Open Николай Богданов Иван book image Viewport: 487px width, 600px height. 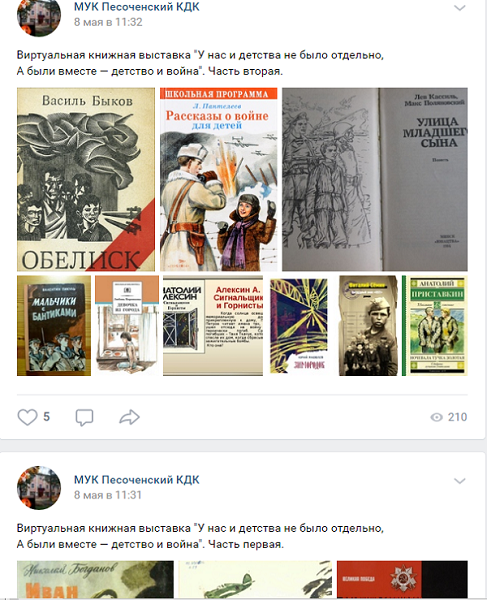coord(95,580)
